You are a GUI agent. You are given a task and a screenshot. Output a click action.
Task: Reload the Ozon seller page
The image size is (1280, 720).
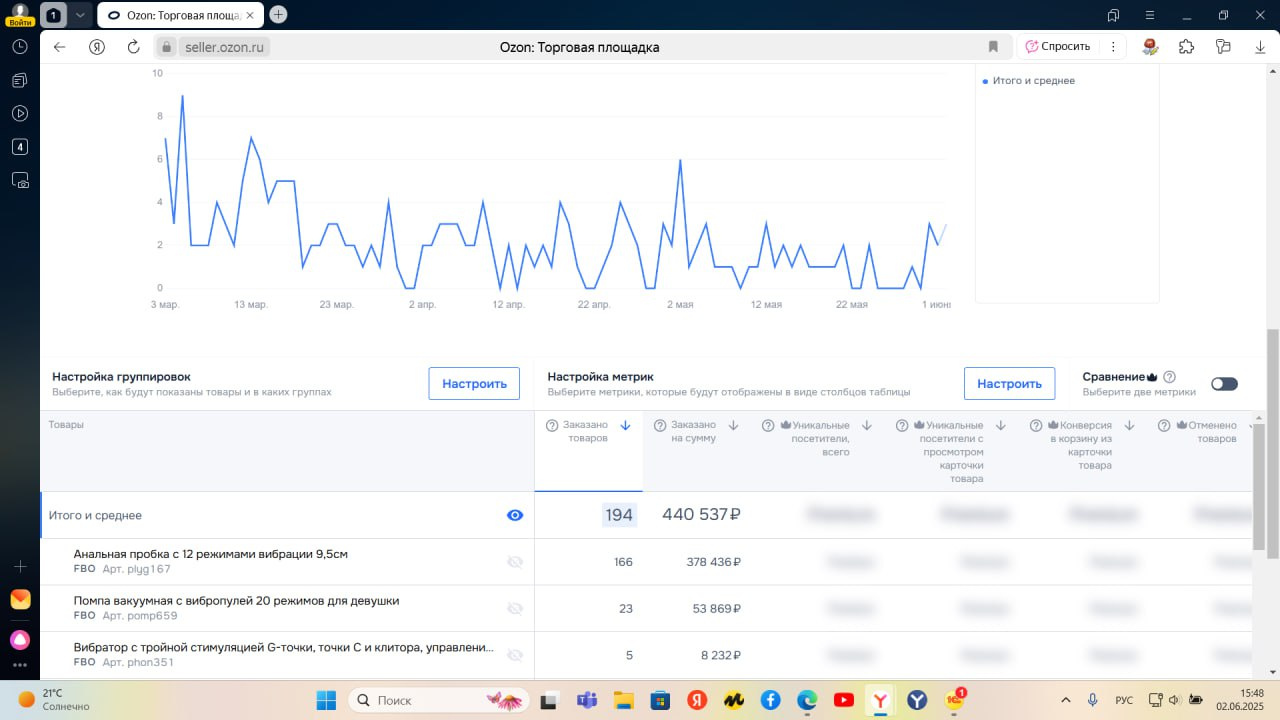(x=133, y=47)
